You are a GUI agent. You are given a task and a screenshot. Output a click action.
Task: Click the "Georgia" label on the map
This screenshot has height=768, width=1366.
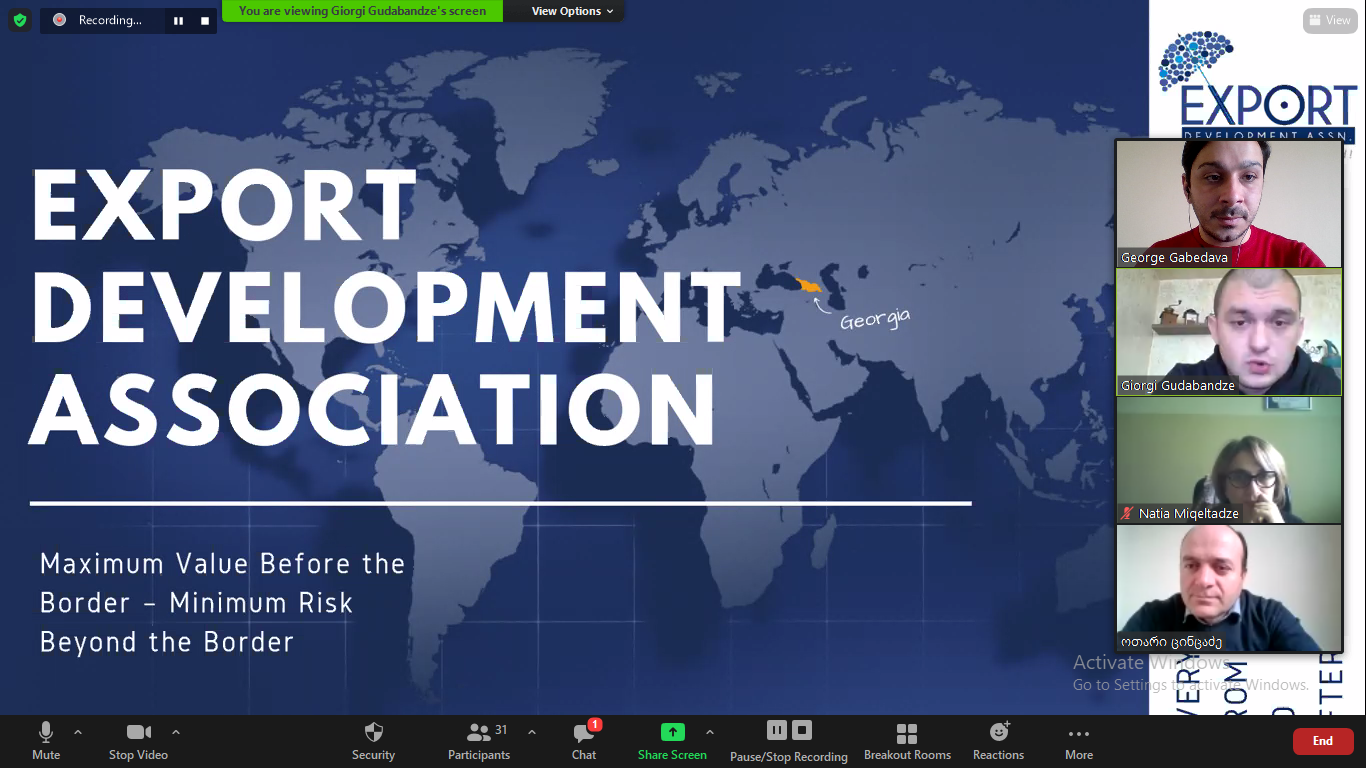coord(875,319)
